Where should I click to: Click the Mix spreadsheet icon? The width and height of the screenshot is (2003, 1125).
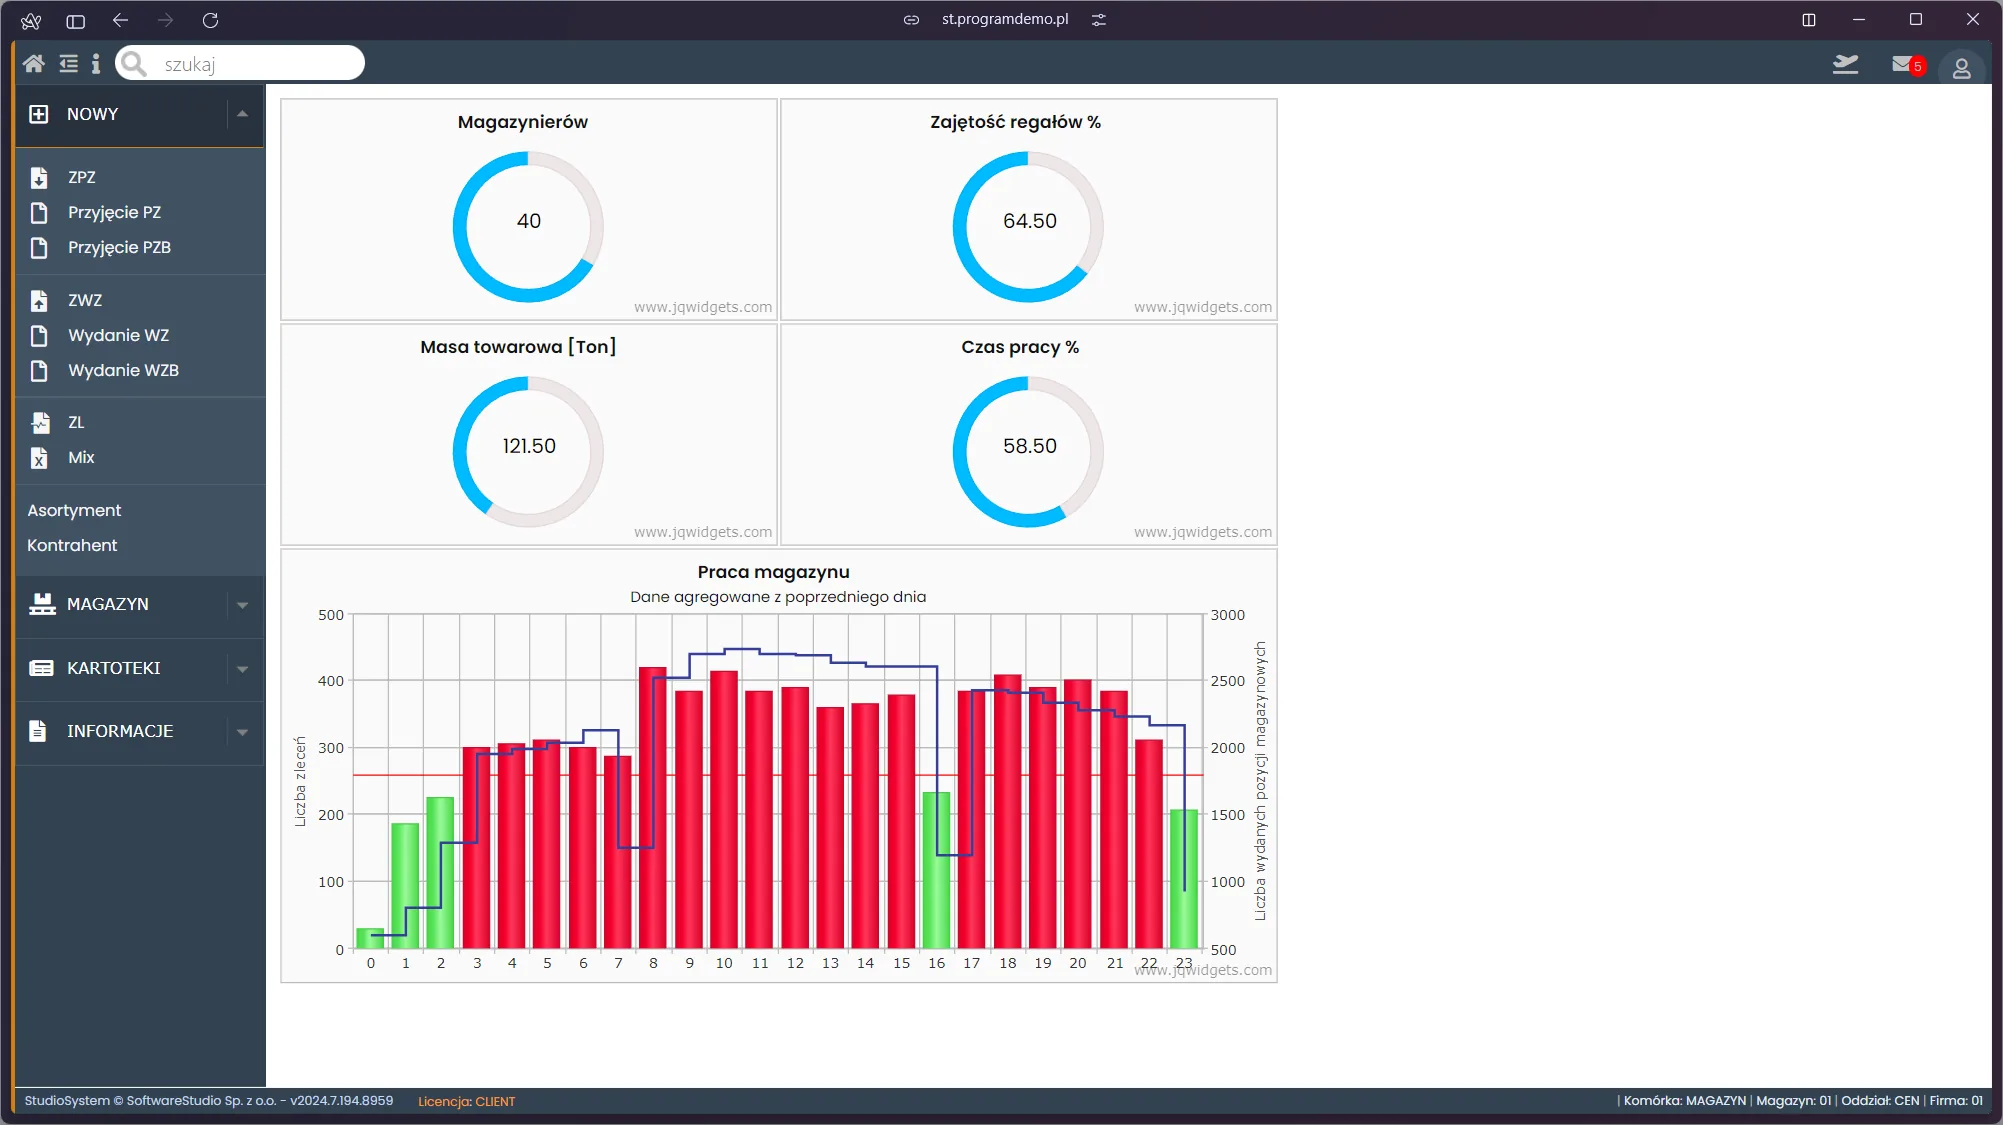coord(39,457)
